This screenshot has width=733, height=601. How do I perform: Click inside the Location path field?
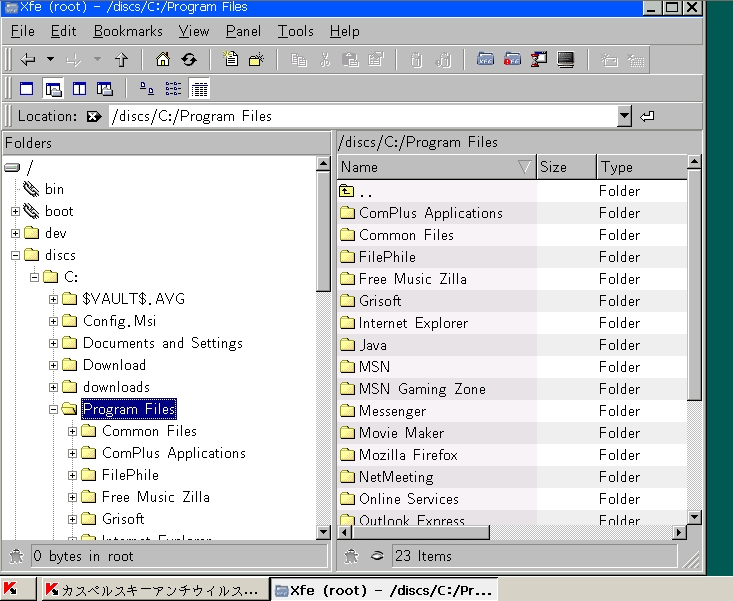pyautogui.click(x=363, y=116)
